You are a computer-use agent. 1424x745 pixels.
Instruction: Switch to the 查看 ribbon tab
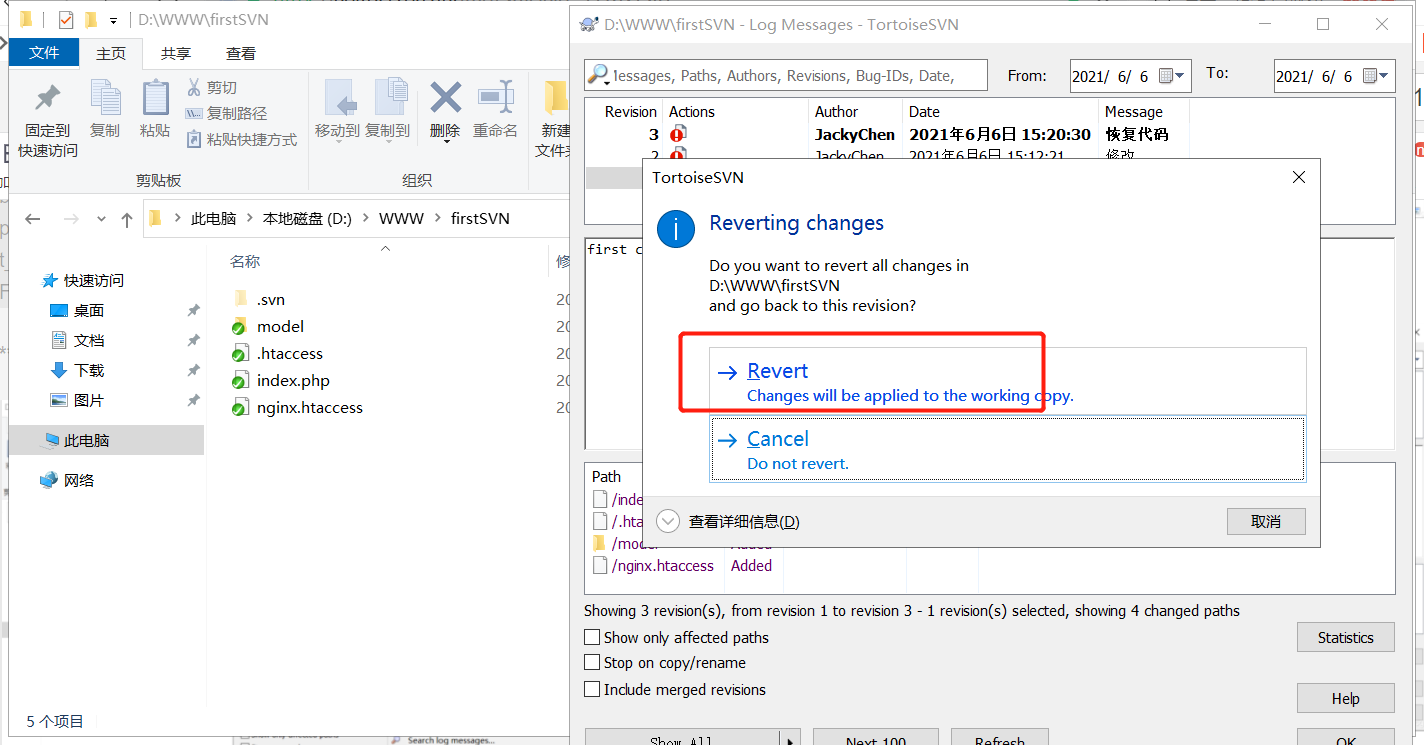click(241, 53)
